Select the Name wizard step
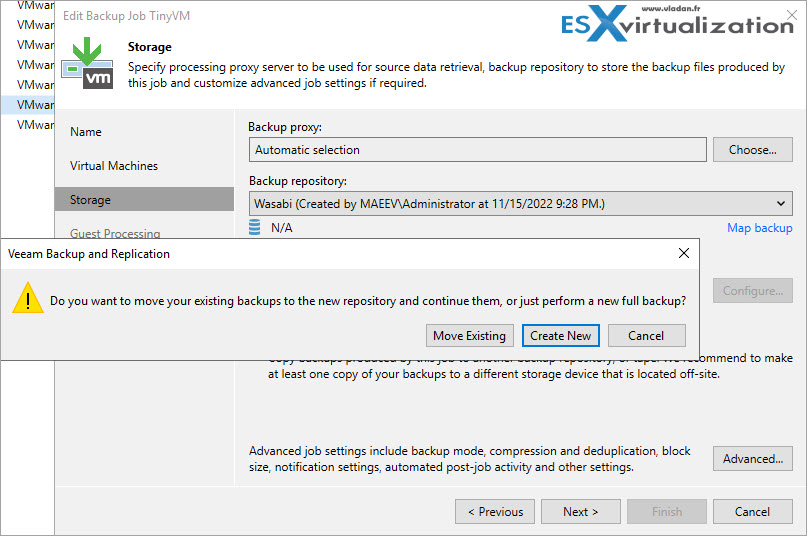Image resolution: width=807 pixels, height=536 pixels. click(x=85, y=132)
